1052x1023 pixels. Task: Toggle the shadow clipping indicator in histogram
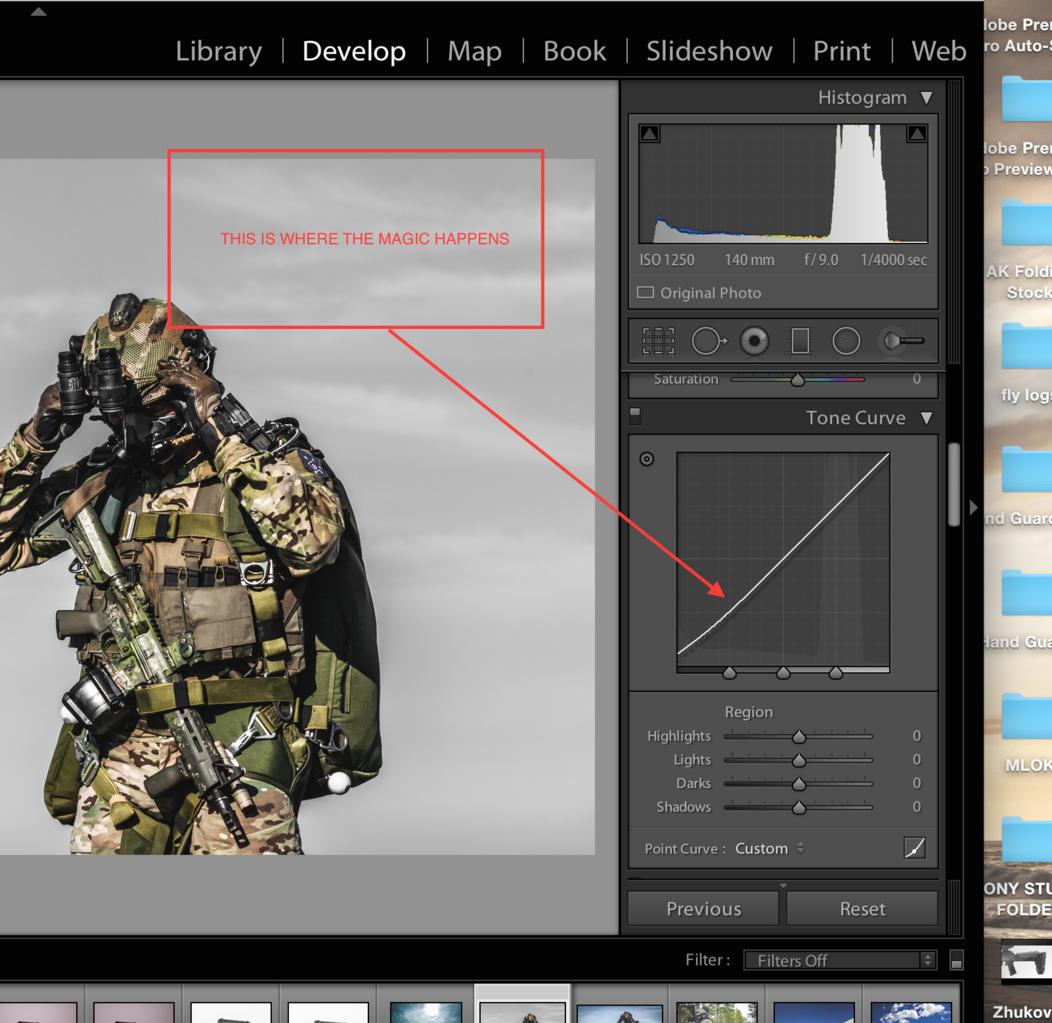click(649, 133)
